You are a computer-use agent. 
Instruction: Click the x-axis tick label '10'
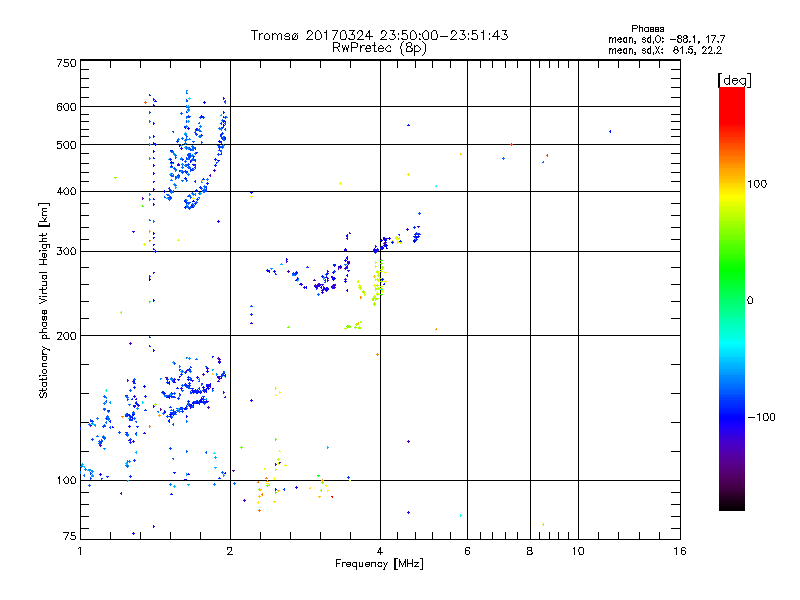[x=578, y=551]
